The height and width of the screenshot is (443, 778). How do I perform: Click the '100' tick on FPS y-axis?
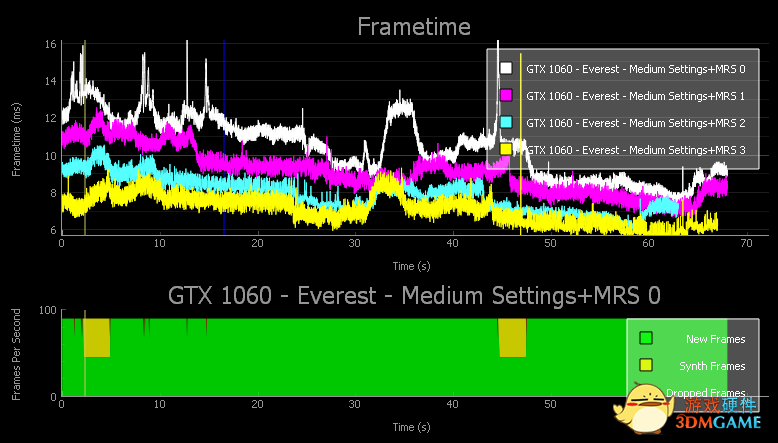pos(48,310)
